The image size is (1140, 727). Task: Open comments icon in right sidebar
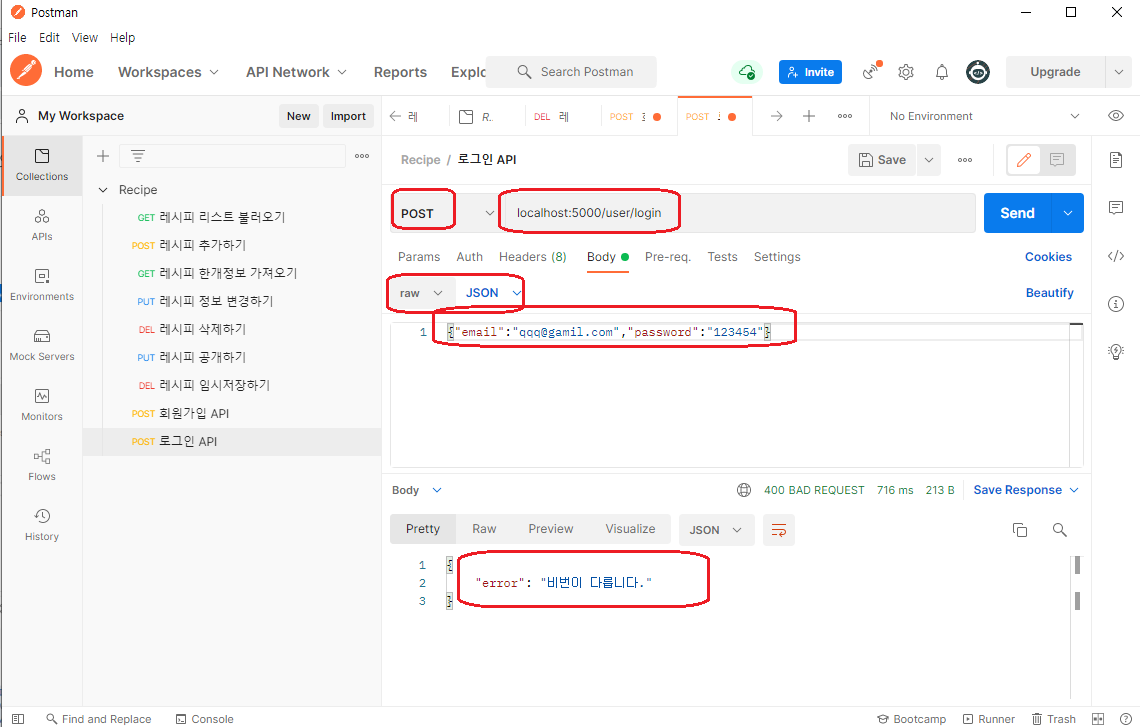tap(1116, 208)
